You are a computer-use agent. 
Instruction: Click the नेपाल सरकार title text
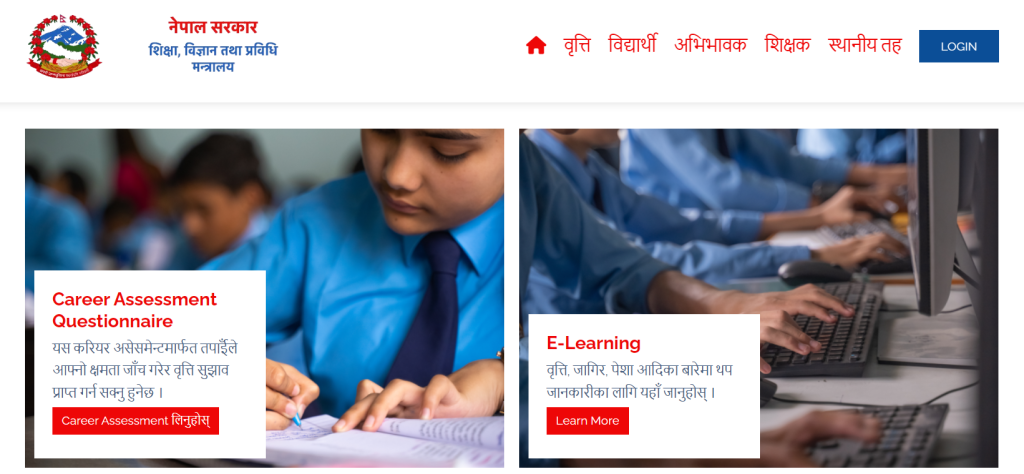(213, 27)
